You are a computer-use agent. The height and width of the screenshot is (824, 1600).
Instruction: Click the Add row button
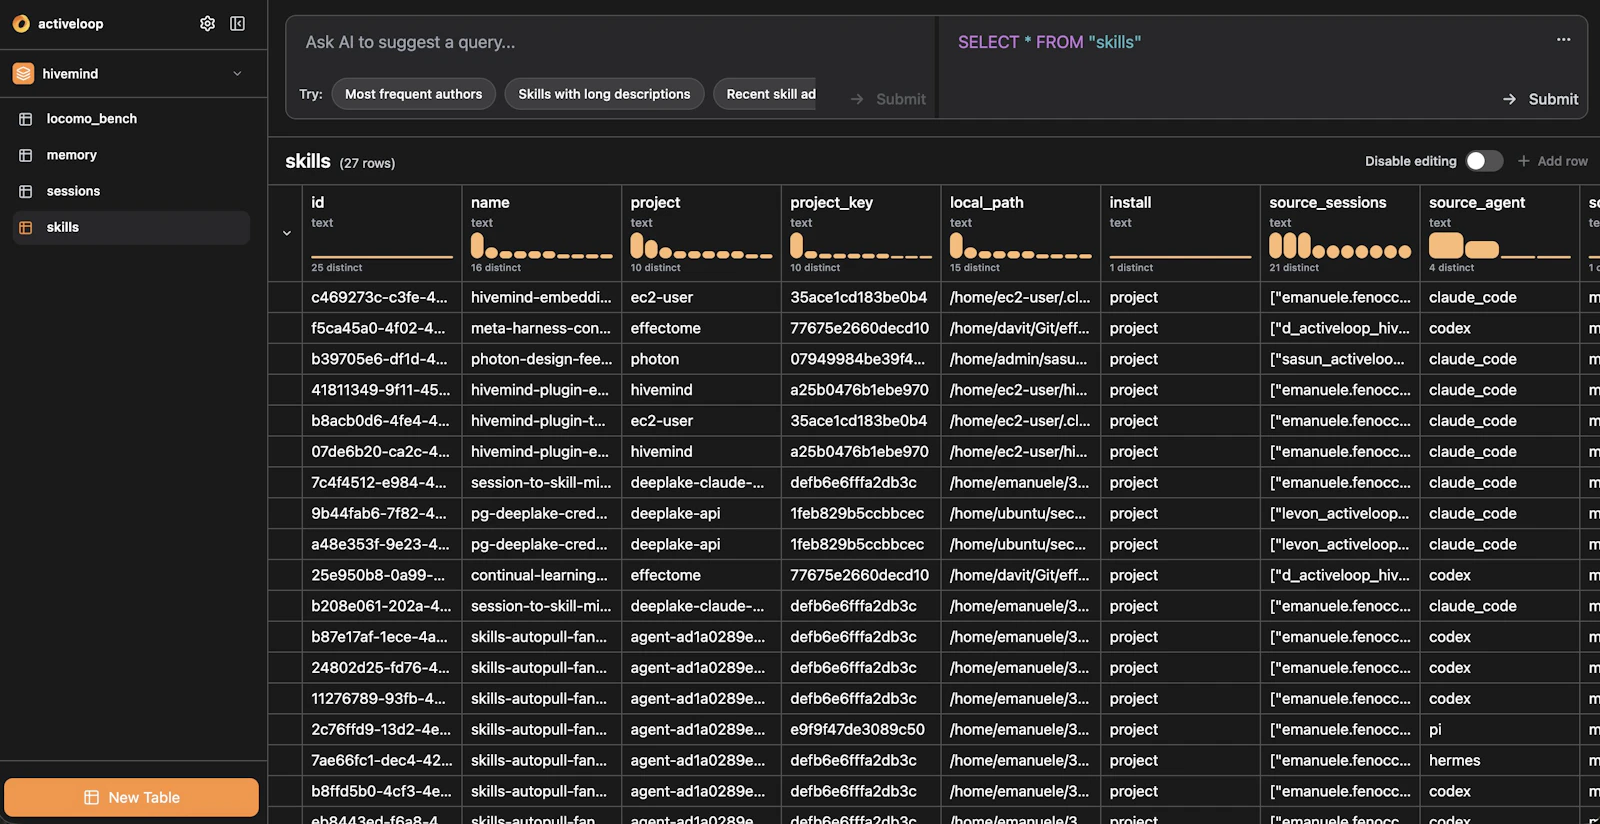pos(1552,161)
